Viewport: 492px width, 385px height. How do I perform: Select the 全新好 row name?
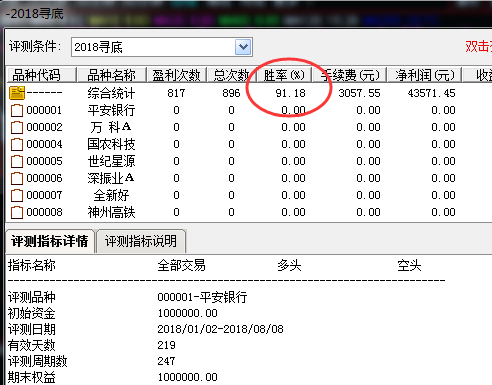point(111,195)
